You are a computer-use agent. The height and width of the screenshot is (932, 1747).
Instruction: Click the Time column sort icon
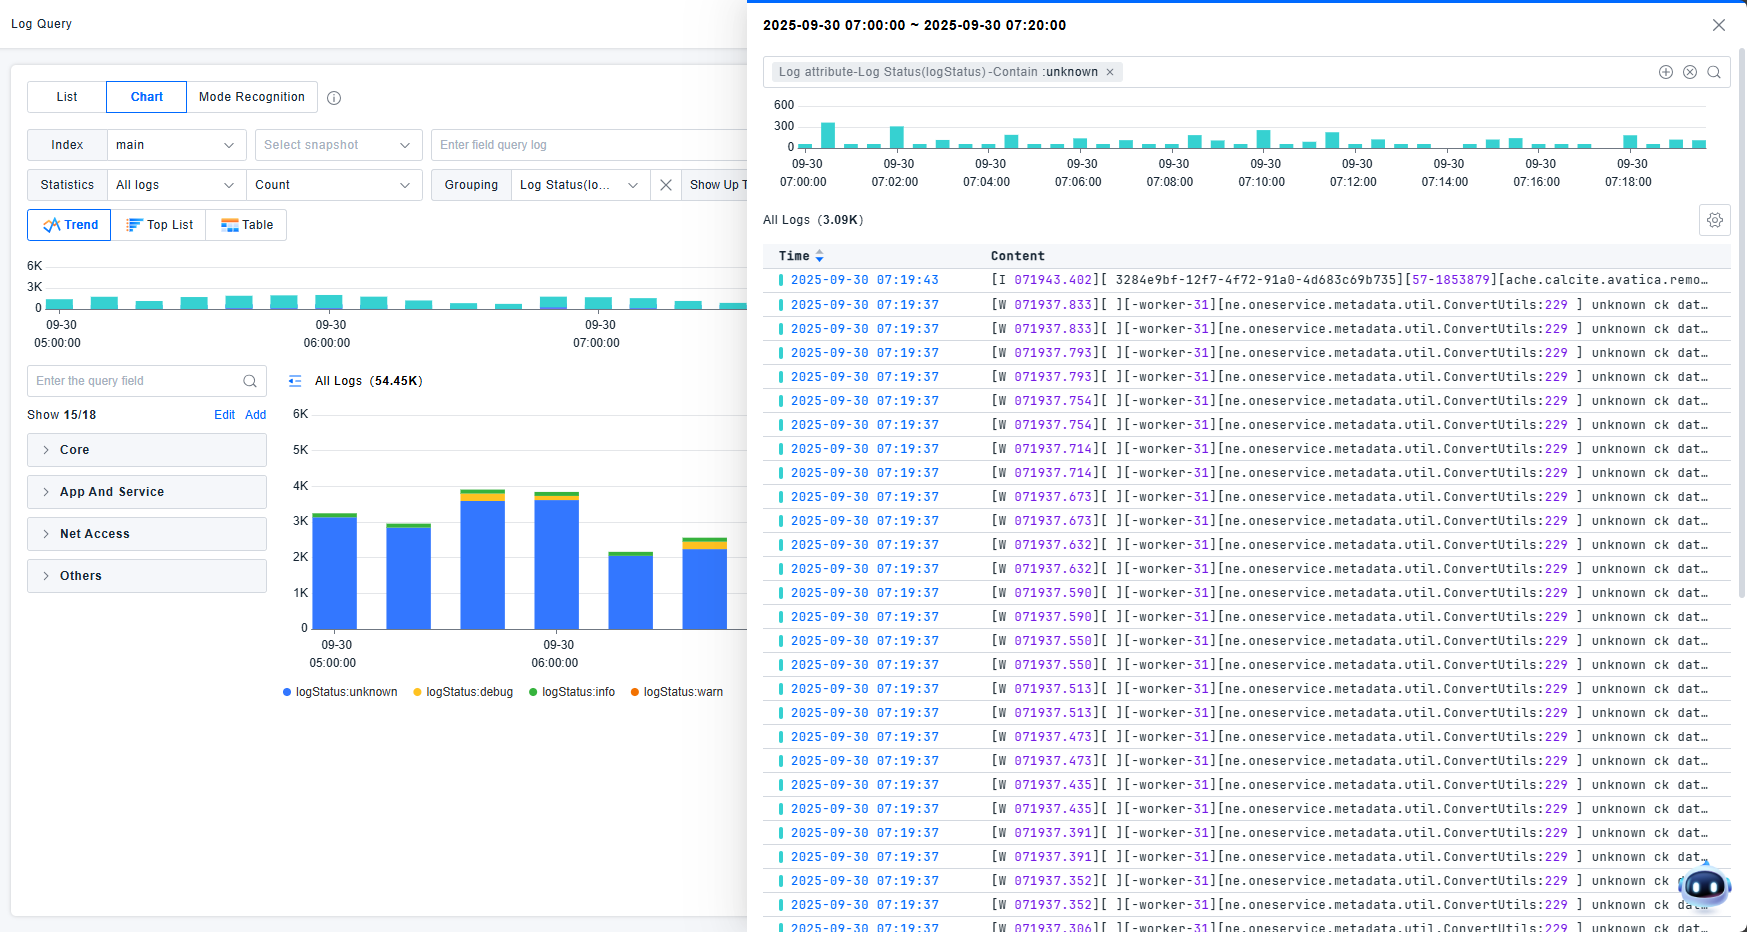819,256
